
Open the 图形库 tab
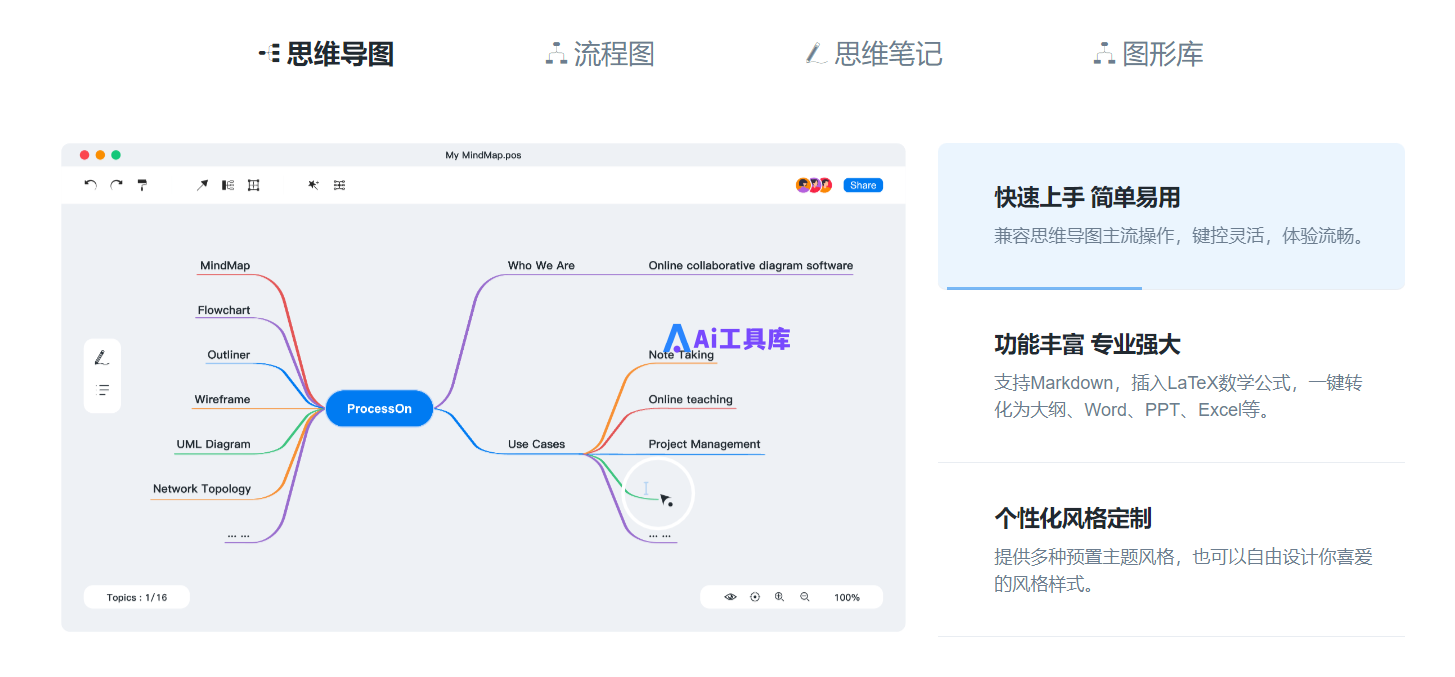1148,53
